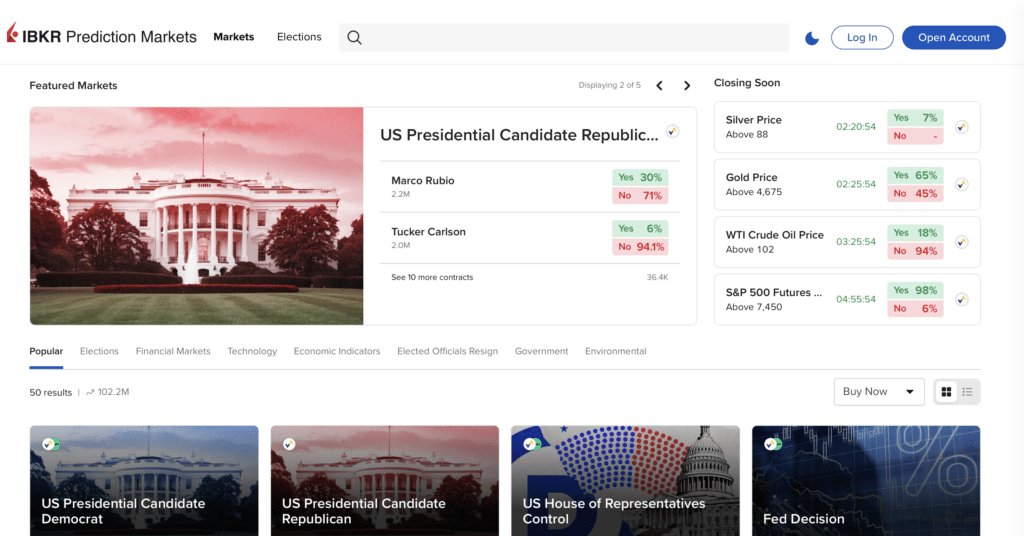Select the Popular tab
The height and width of the screenshot is (536, 1024).
coord(46,351)
